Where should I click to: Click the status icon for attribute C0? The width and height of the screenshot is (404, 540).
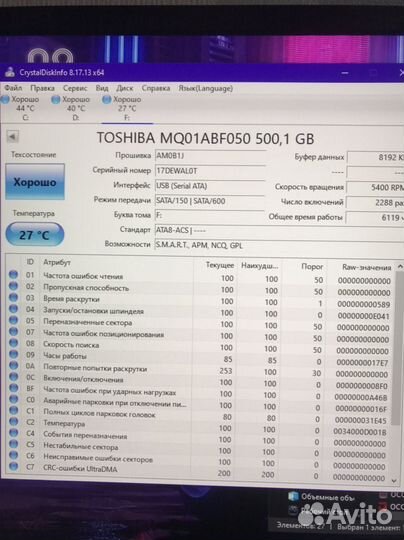13,399
